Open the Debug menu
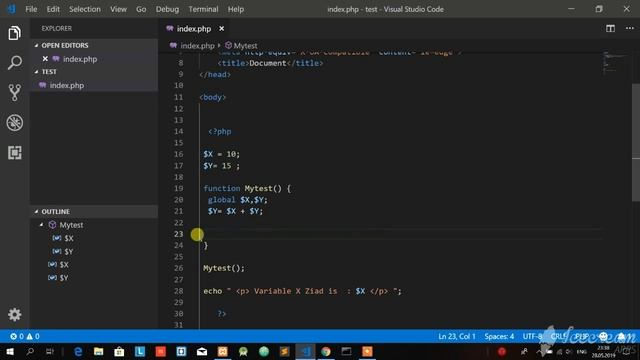This screenshot has height=360, width=640. click(167, 9)
